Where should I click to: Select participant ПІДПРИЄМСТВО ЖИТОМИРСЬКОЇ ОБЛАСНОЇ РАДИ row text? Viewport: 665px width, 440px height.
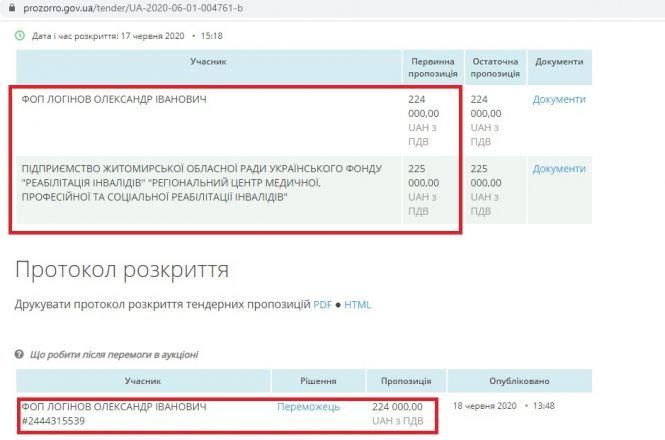tap(202, 183)
